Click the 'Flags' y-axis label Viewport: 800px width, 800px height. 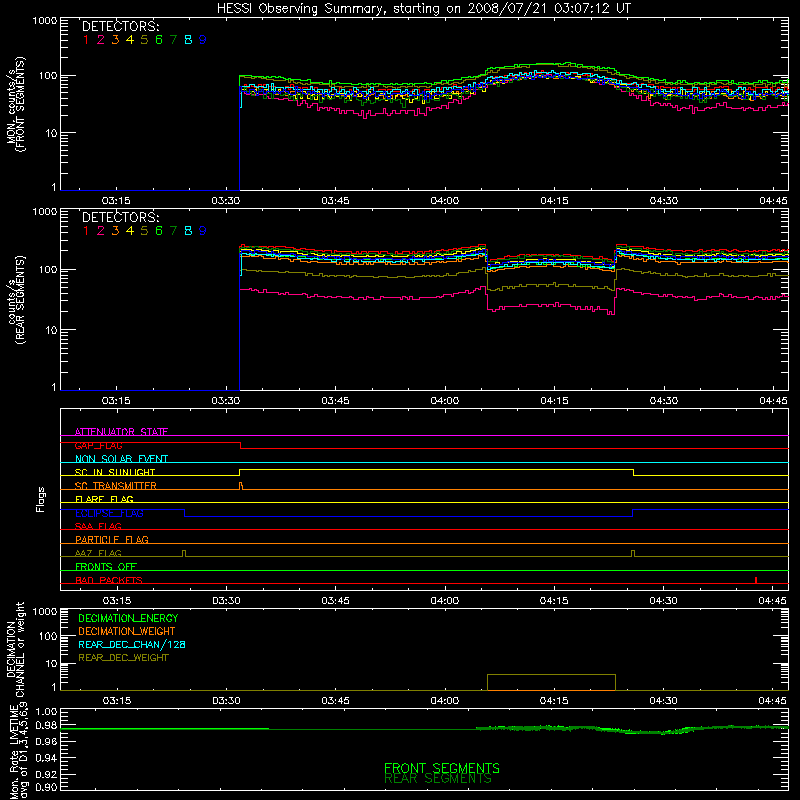(x=41, y=499)
